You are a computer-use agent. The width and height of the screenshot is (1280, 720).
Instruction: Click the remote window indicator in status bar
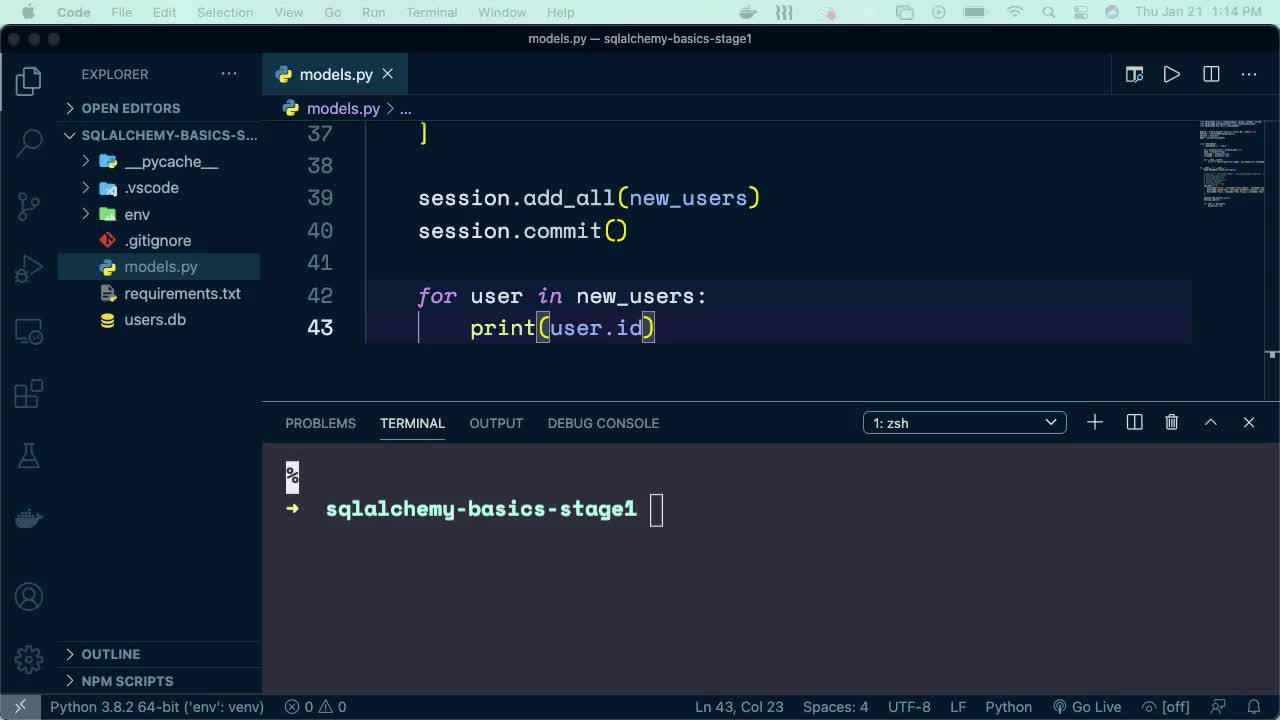pos(19,707)
